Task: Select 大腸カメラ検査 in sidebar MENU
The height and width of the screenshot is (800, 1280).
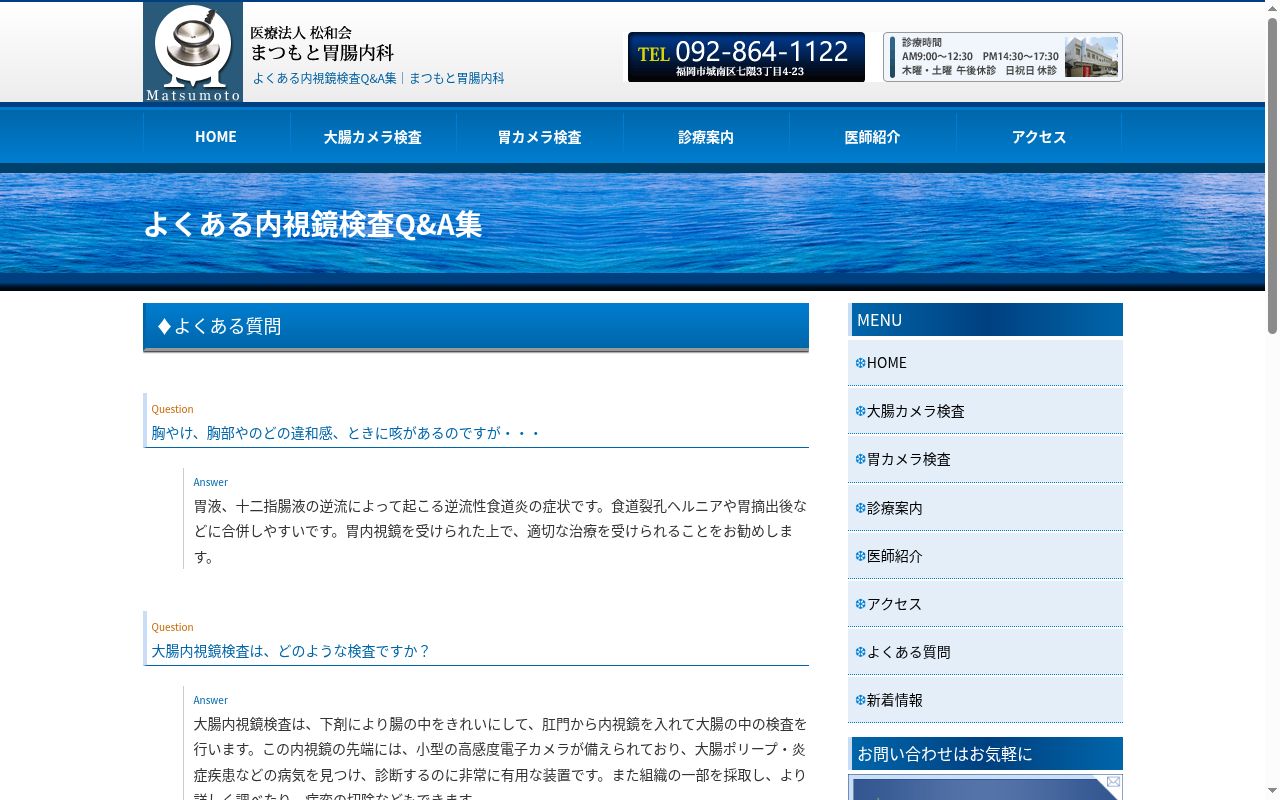Action: [x=985, y=411]
